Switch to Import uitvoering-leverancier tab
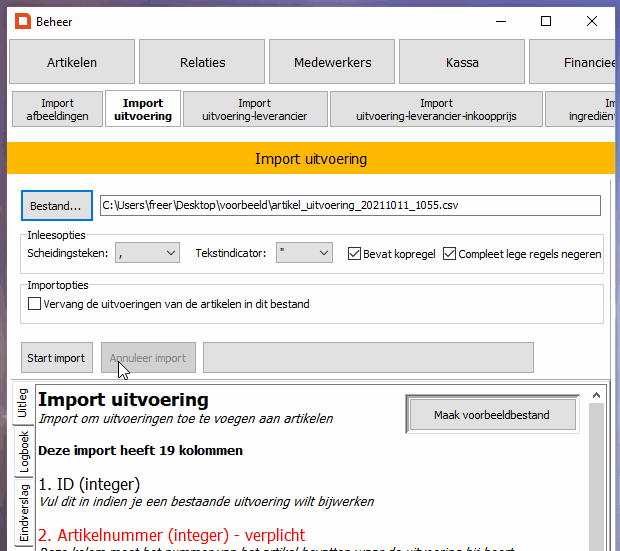 [255, 110]
